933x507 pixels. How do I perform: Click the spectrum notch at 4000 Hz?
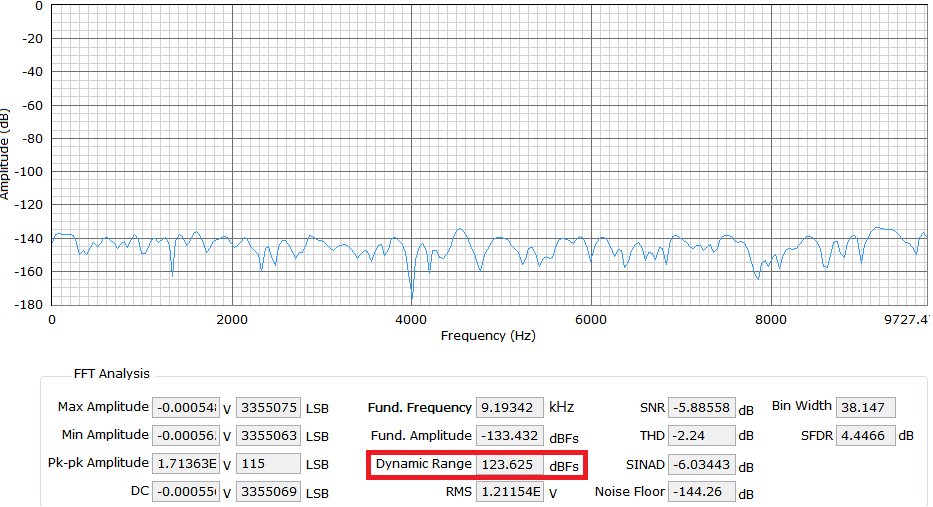click(411, 296)
